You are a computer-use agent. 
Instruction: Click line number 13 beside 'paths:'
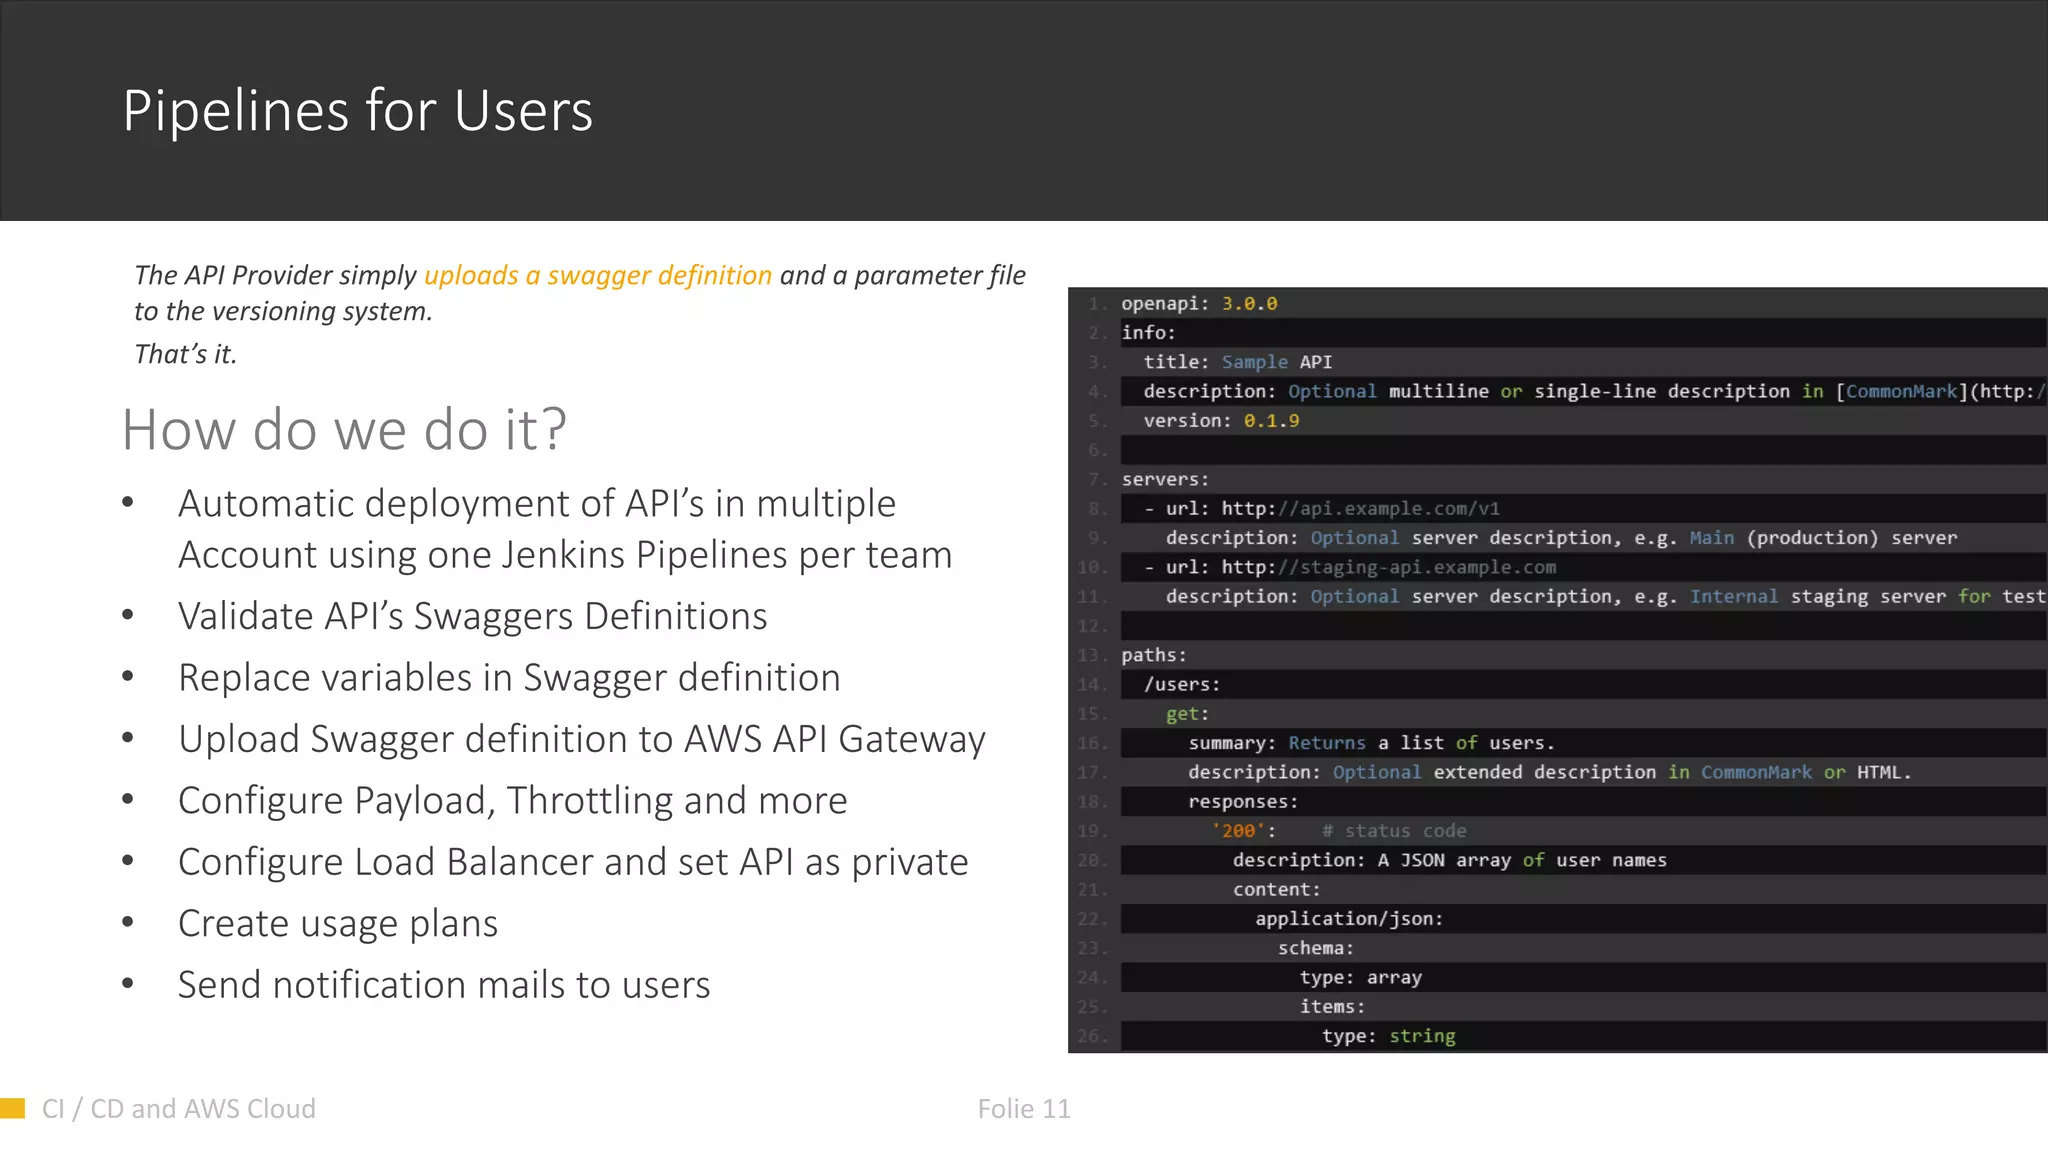pos(1090,656)
